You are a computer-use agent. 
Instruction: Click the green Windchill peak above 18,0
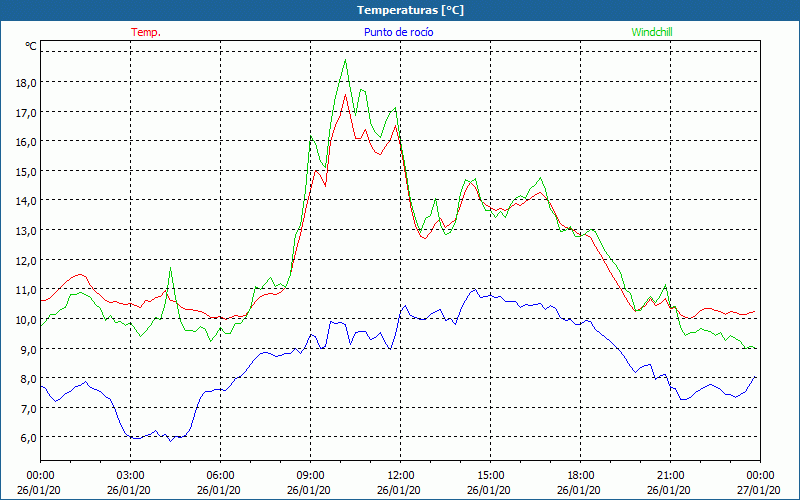coord(345,61)
